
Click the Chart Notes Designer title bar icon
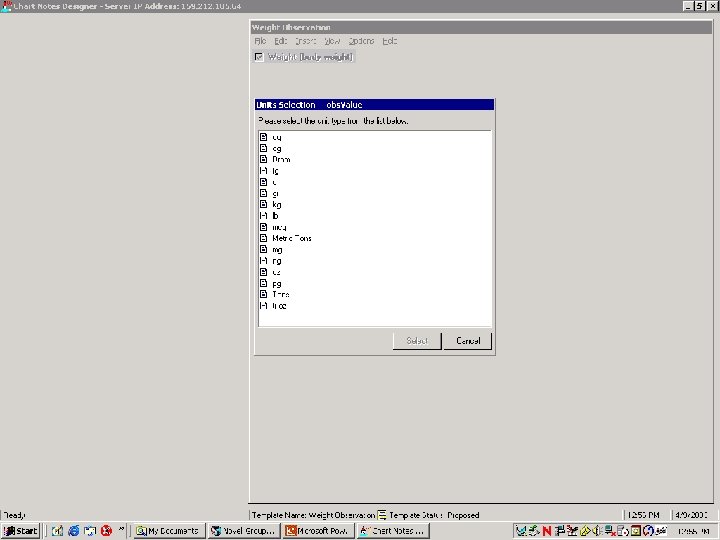pos(6,6)
